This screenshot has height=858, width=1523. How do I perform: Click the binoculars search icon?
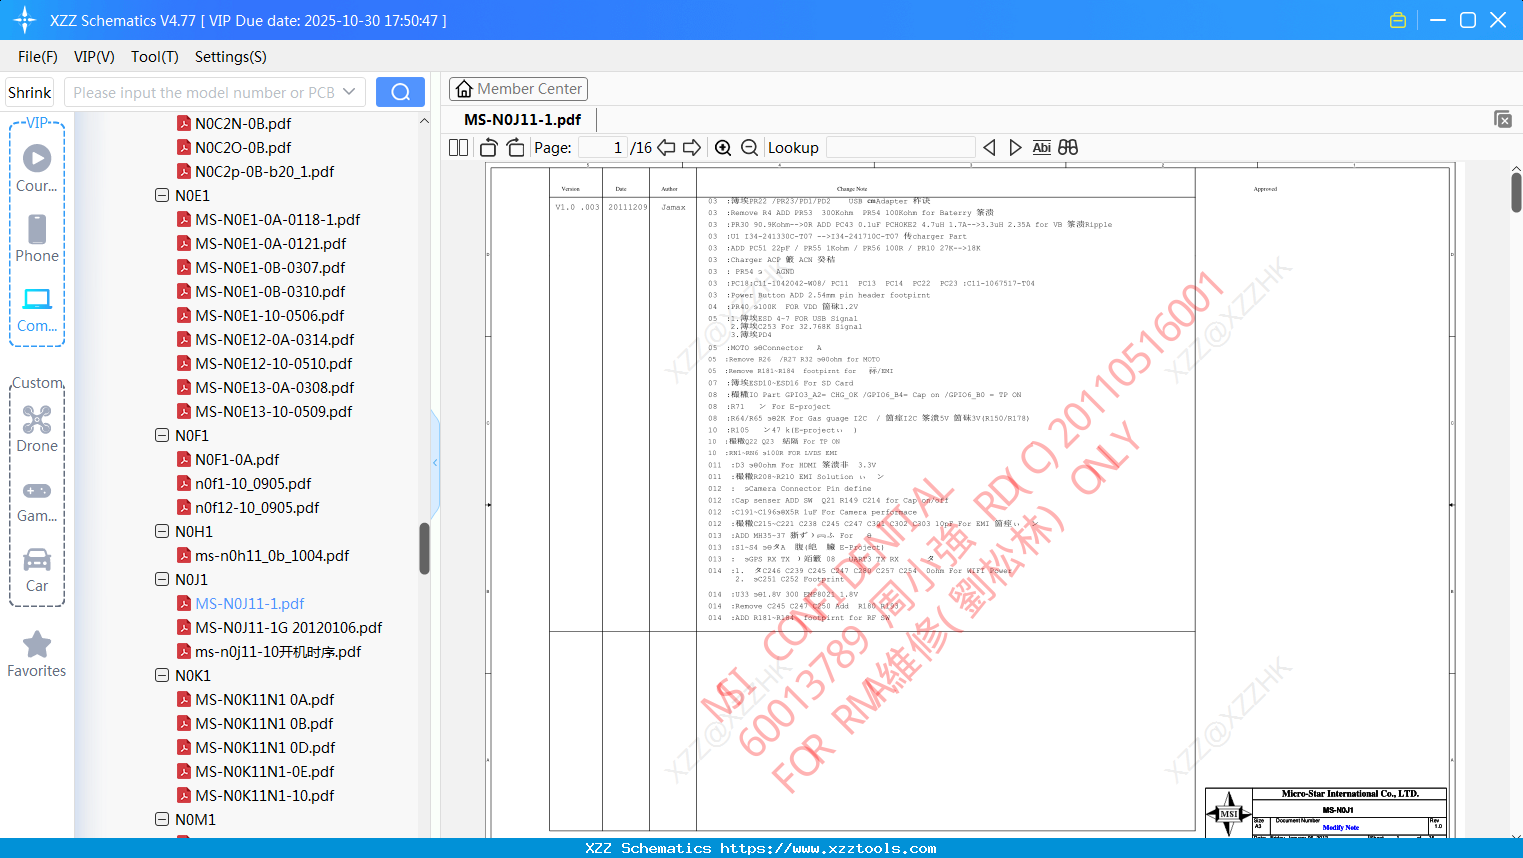click(x=1068, y=148)
